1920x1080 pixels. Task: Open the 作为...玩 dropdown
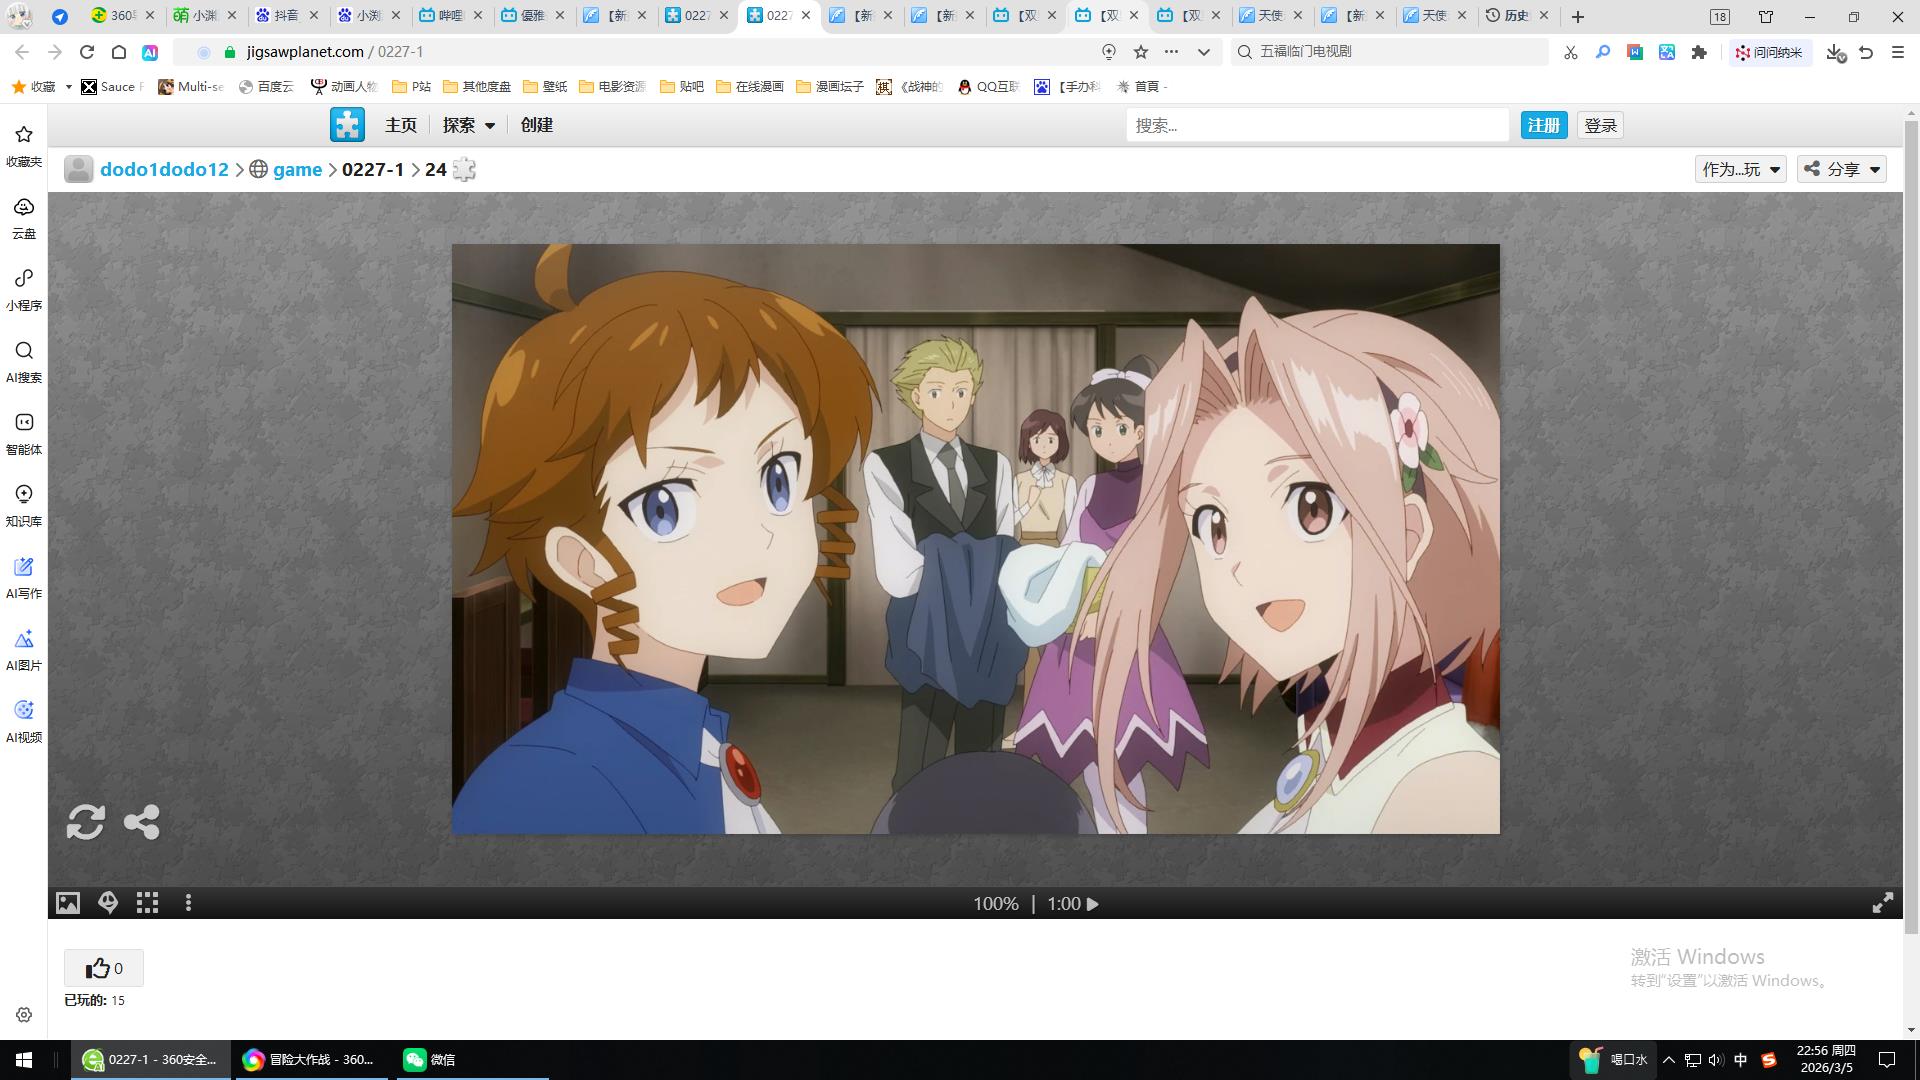(1740, 169)
